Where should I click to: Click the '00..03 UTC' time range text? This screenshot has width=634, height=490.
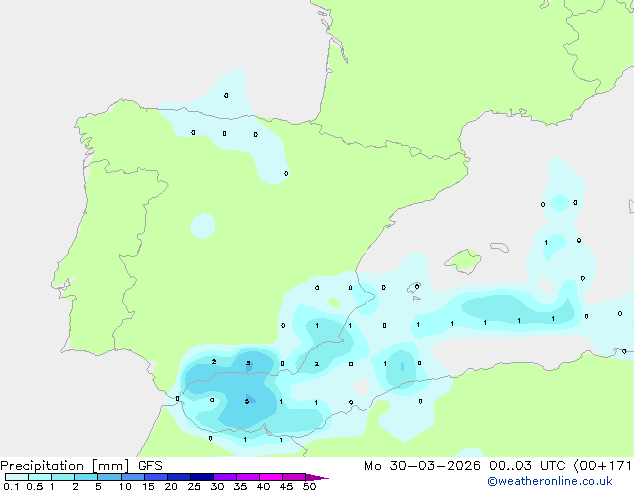pyautogui.click(x=527, y=466)
